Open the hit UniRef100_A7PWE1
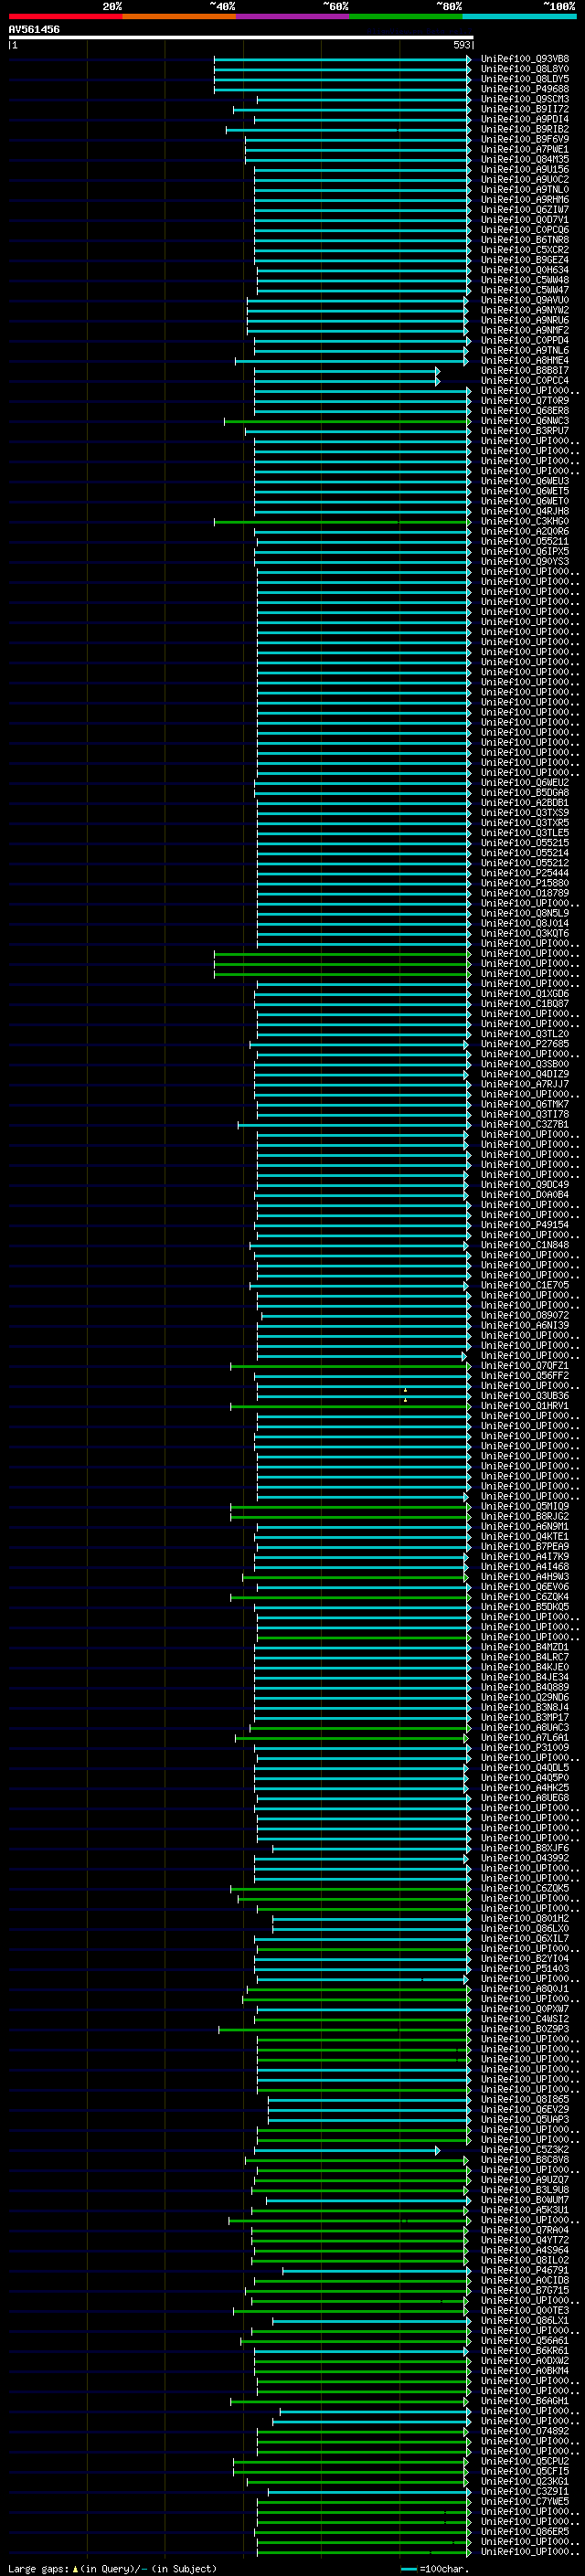585x2576 pixels. point(525,149)
